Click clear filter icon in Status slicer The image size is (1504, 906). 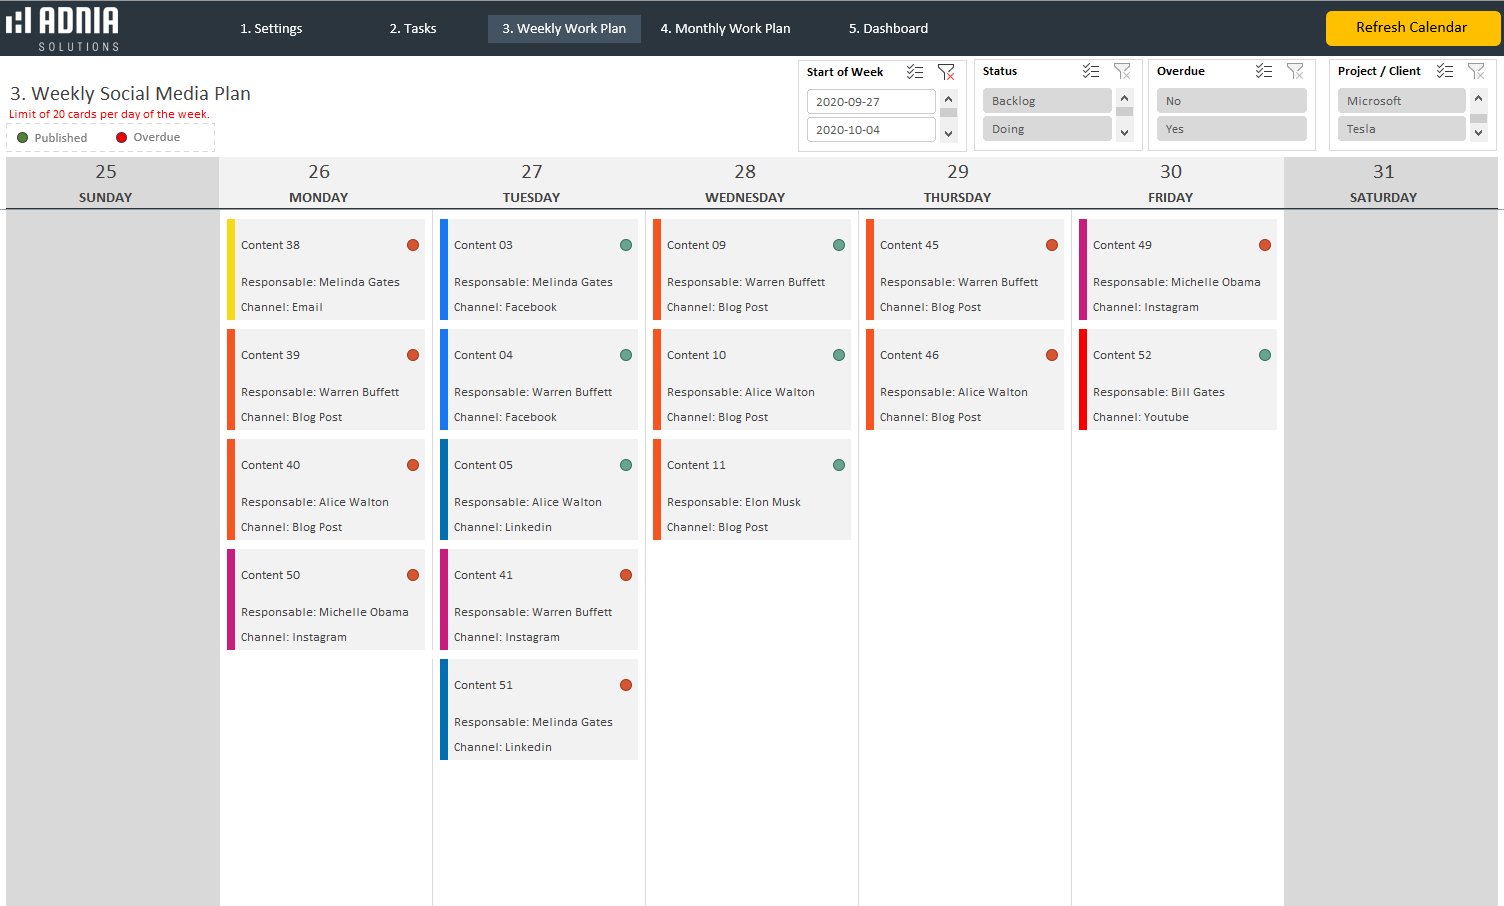point(1122,71)
